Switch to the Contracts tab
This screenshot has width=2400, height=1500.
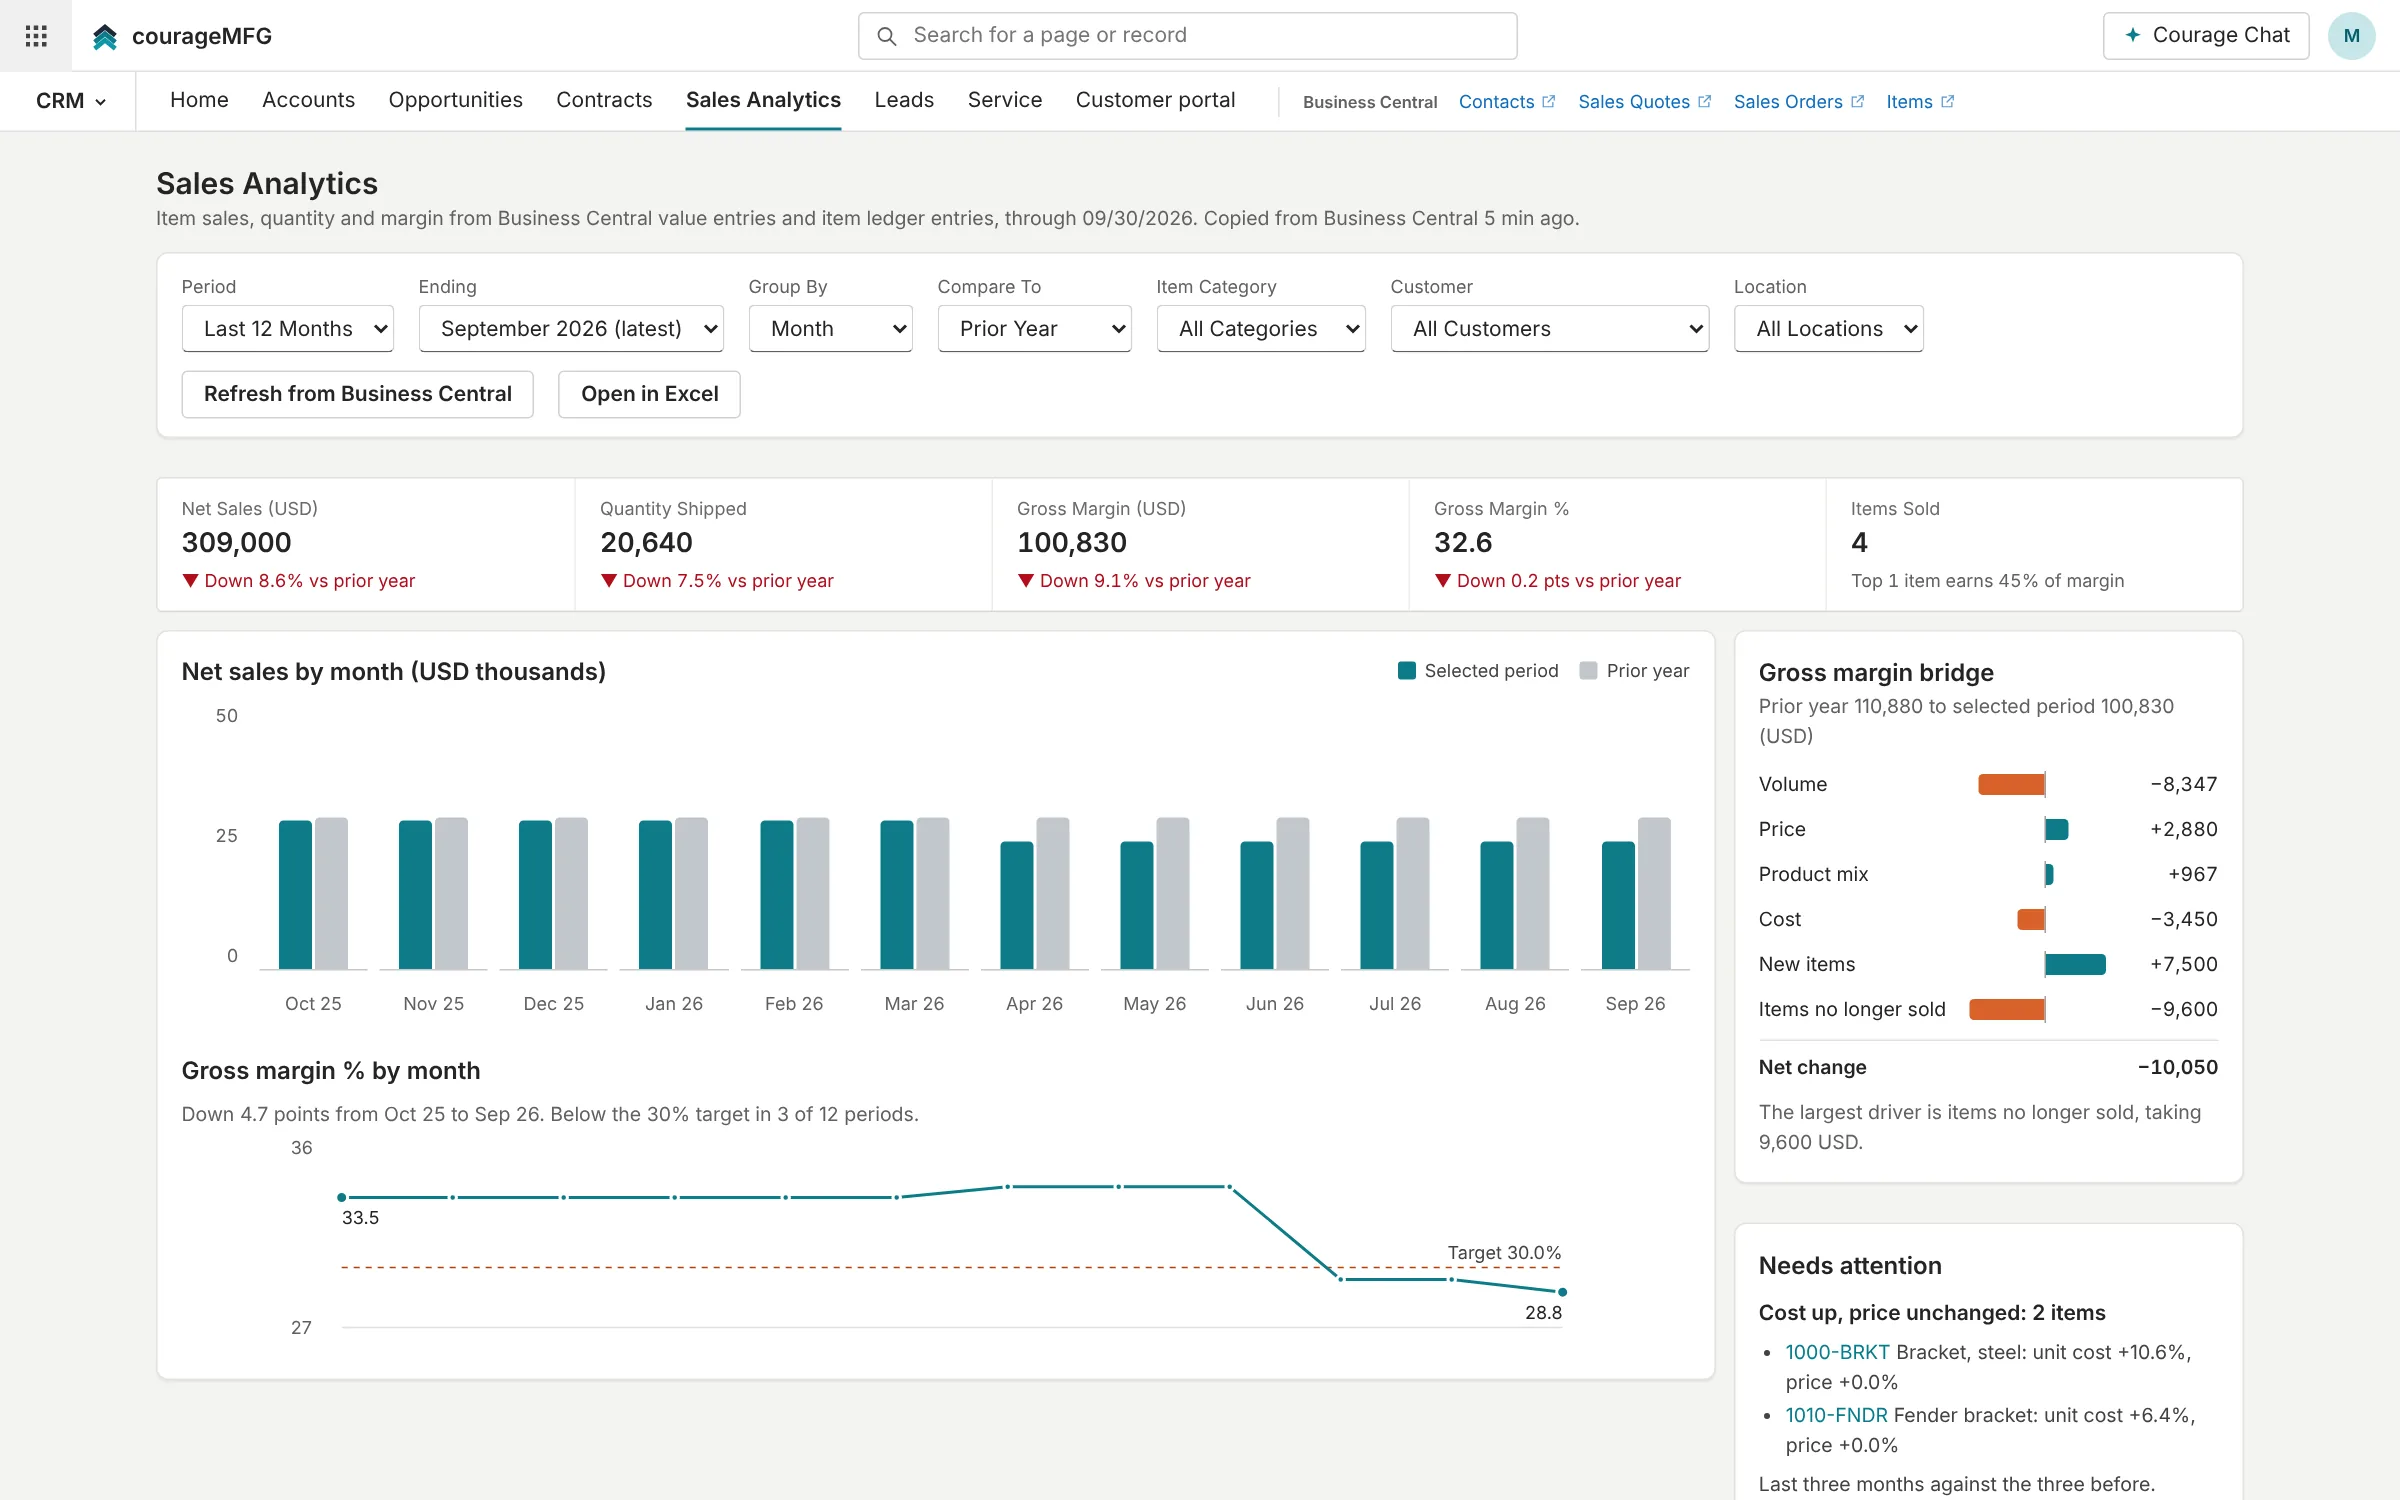[x=604, y=100]
